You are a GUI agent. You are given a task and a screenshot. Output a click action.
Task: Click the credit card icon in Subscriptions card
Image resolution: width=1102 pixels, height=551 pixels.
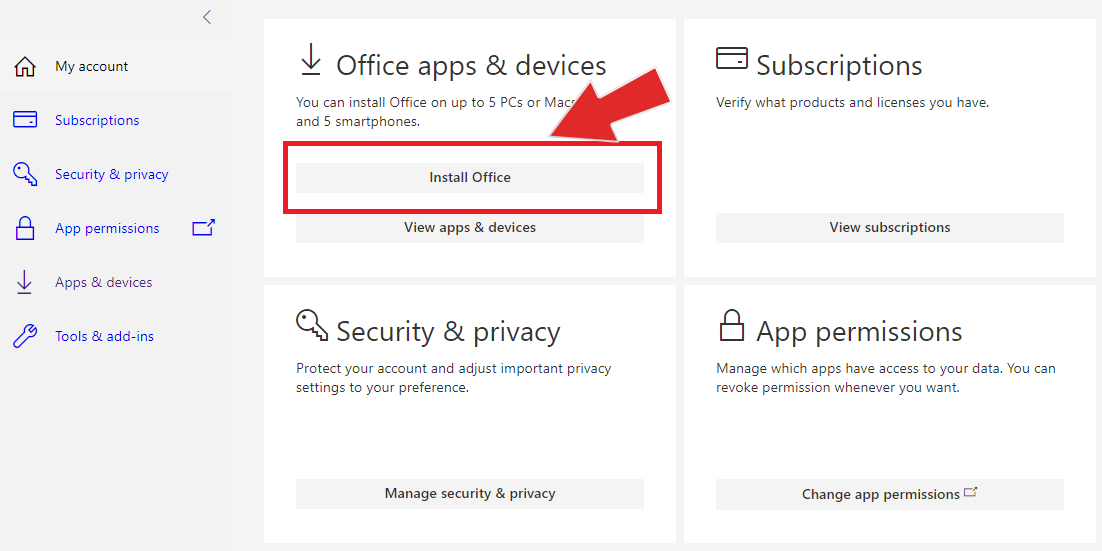point(732,58)
